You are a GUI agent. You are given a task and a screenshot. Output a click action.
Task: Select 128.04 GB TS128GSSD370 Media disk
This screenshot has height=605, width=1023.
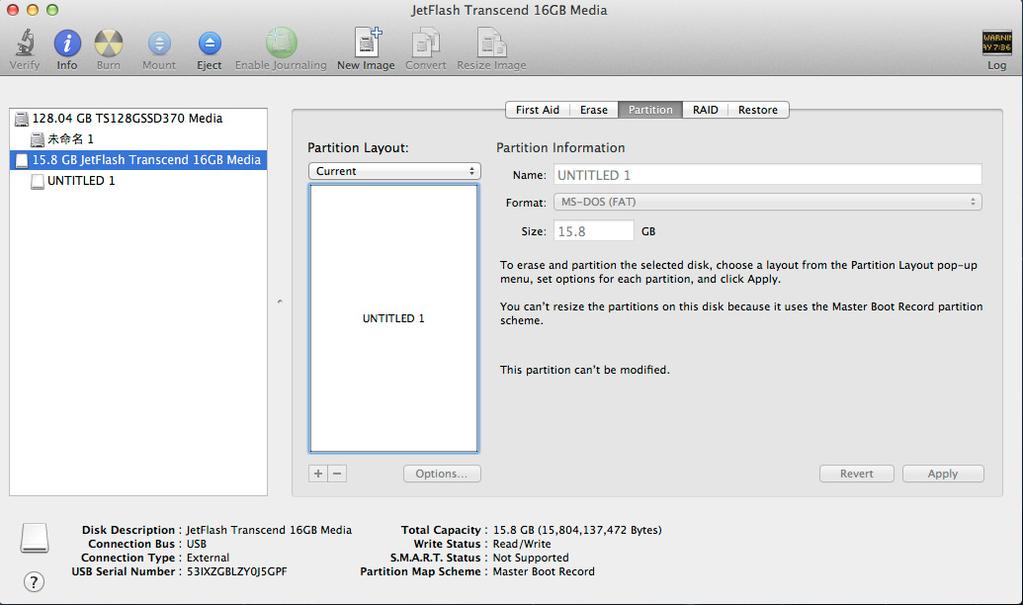(138, 118)
